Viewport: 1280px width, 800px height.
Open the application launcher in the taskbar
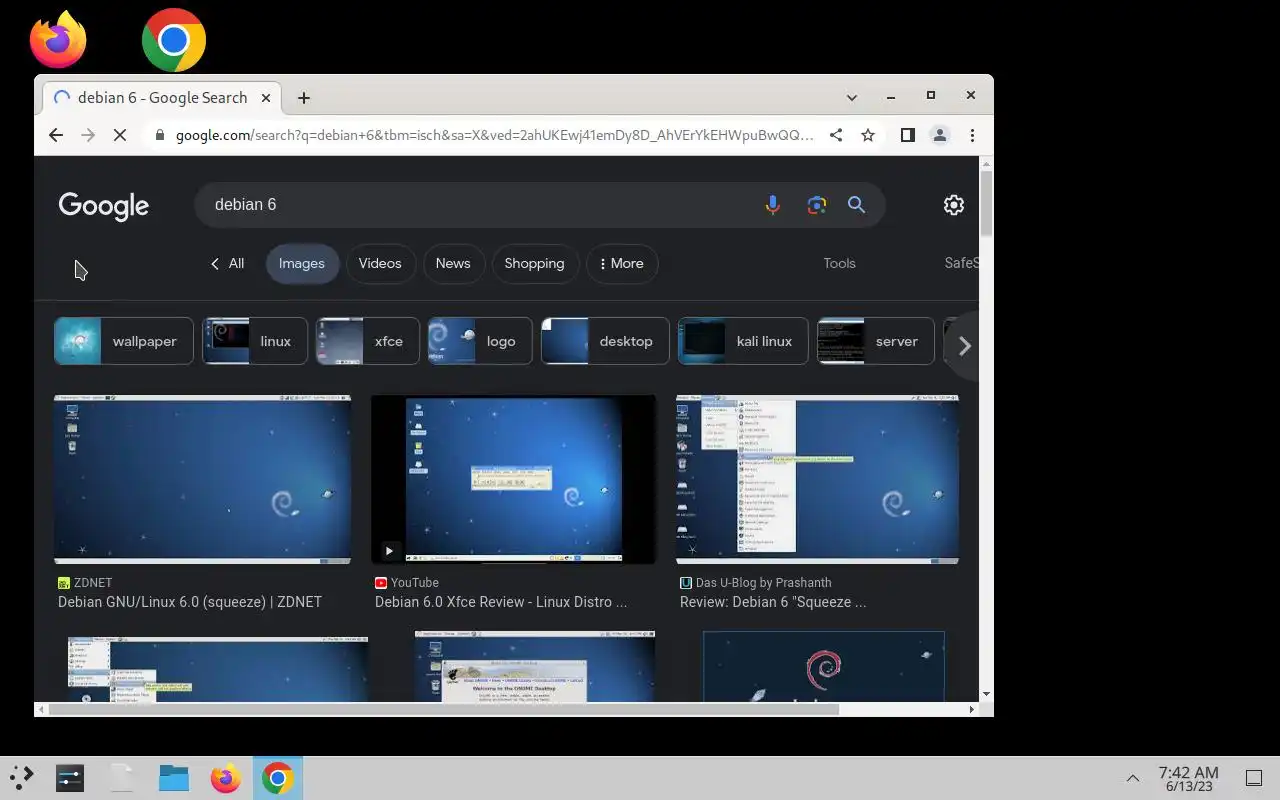click(21, 777)
